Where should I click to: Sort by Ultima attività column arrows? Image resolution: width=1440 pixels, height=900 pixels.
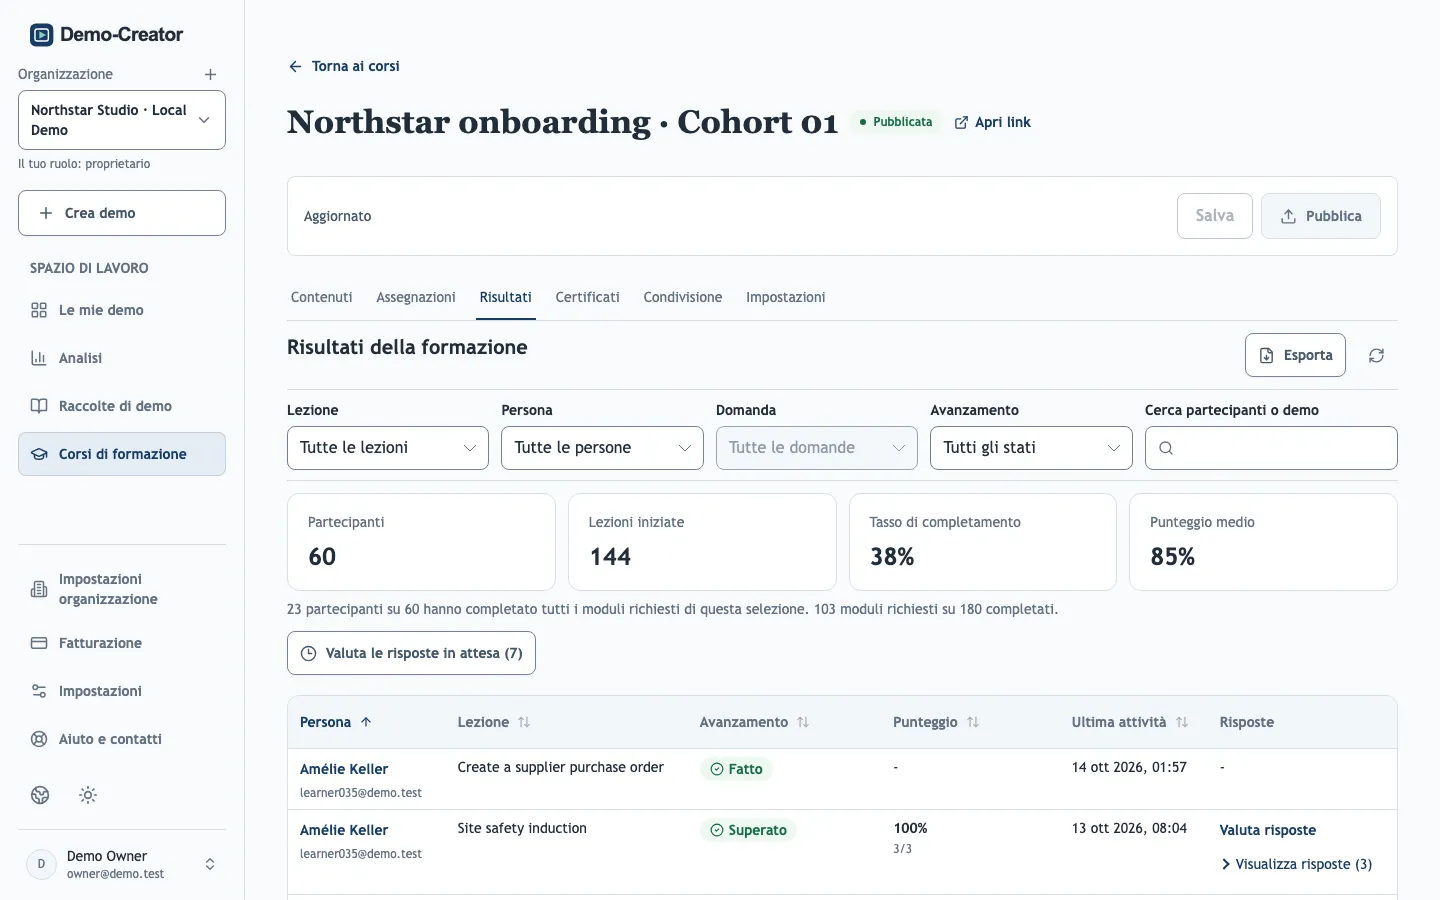[x=1182, y=722]
